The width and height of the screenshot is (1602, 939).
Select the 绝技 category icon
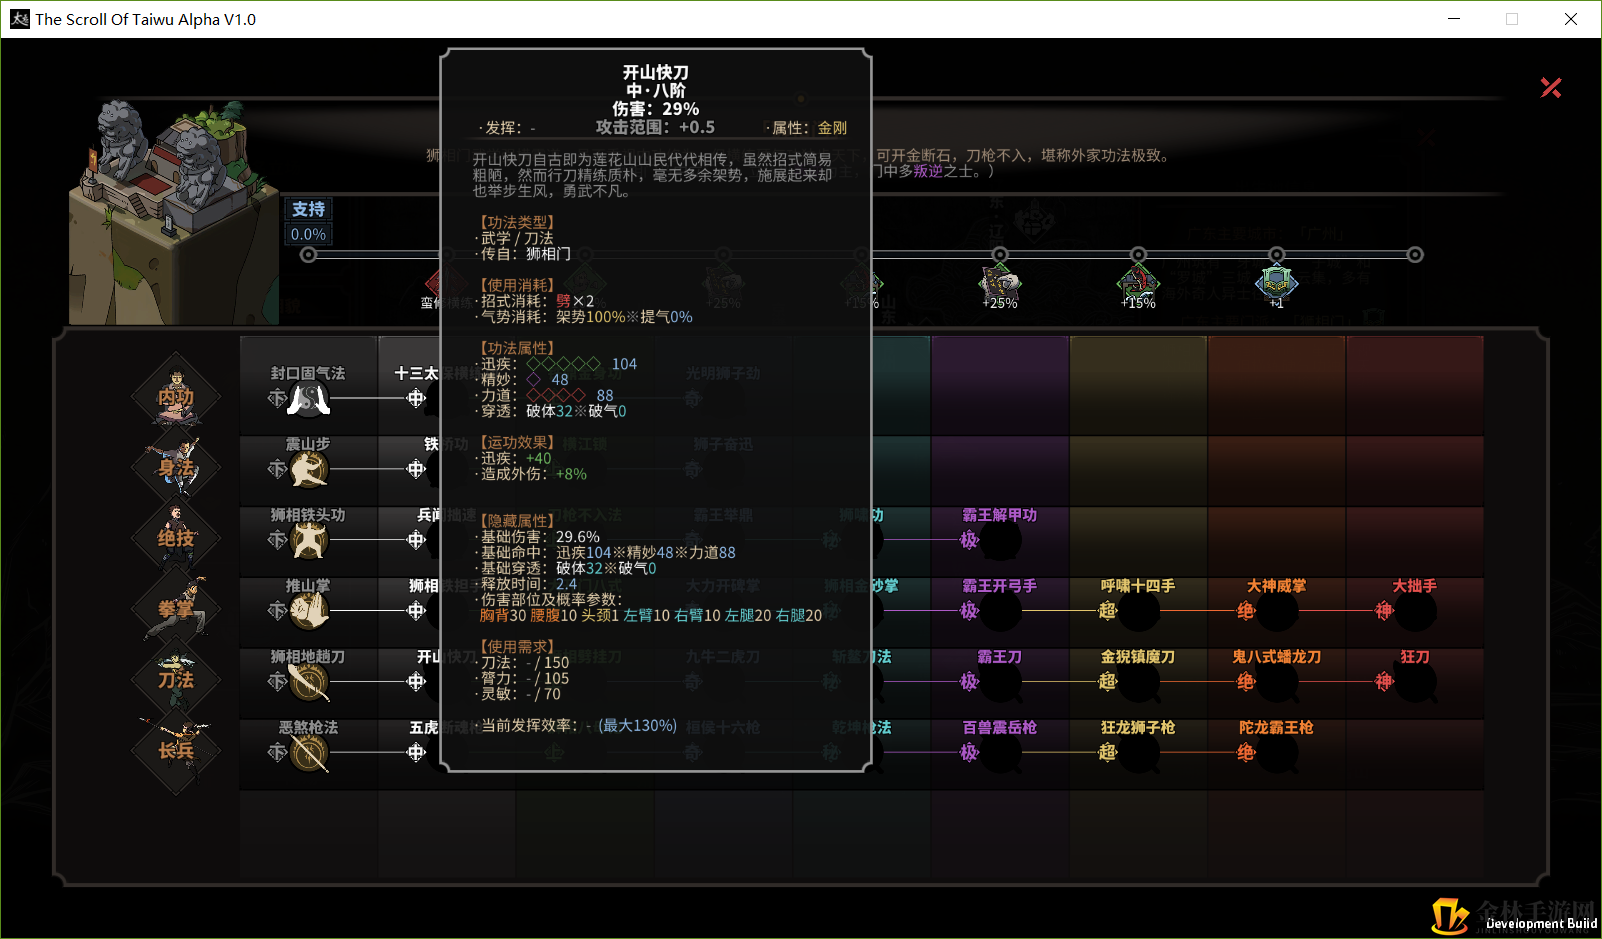pyautogui.click(x=176, y=538)
